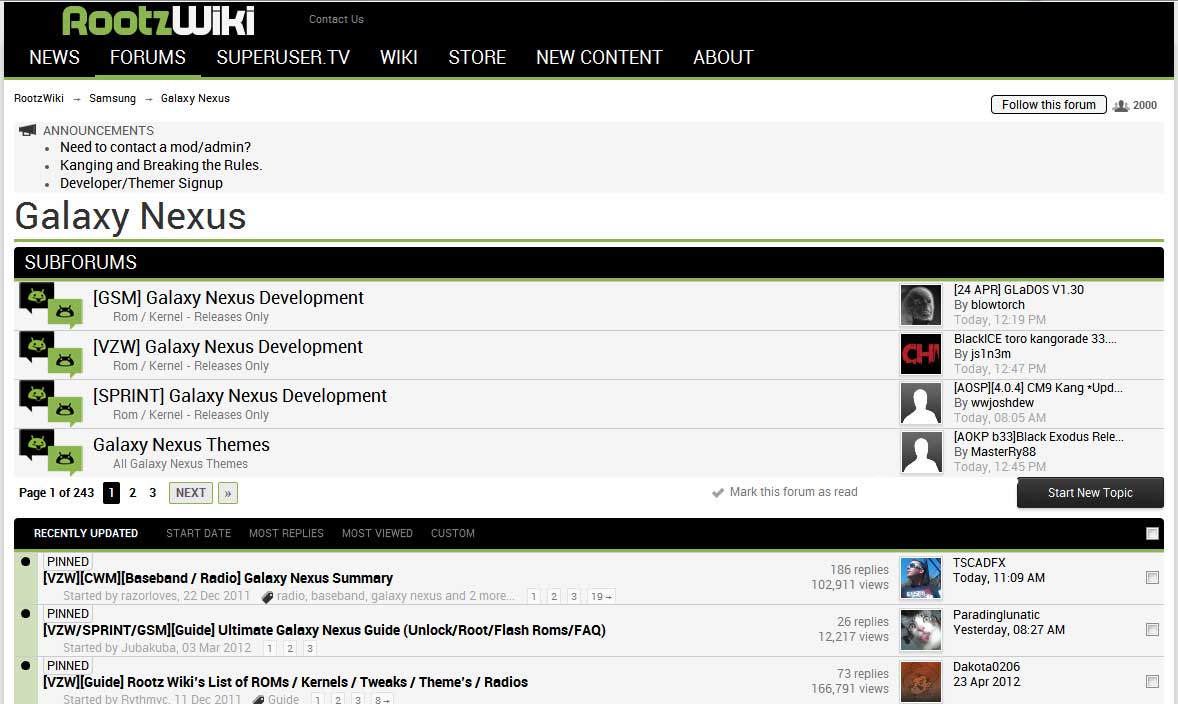This screenshot has width=1178, height=704.
Task: Expand remaining thread pages via the 19 arrow
Action: pos(600,595)
